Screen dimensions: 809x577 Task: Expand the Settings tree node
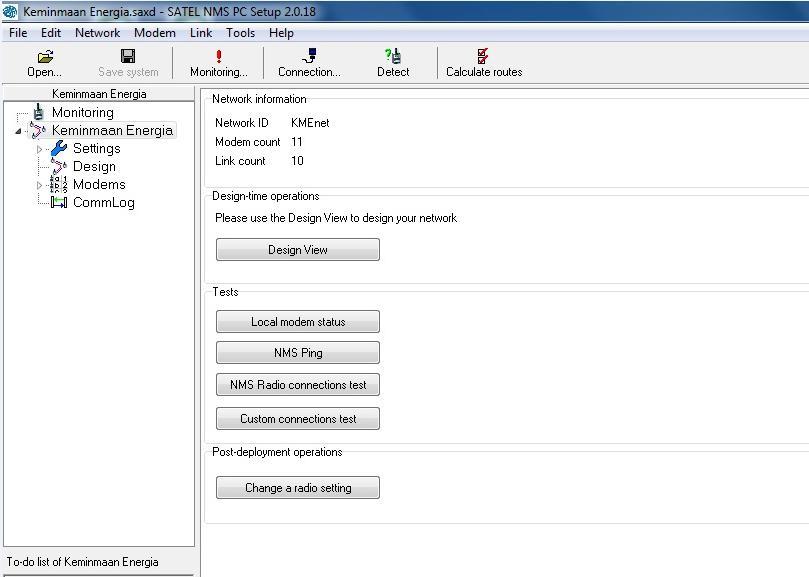coord(40,149)
